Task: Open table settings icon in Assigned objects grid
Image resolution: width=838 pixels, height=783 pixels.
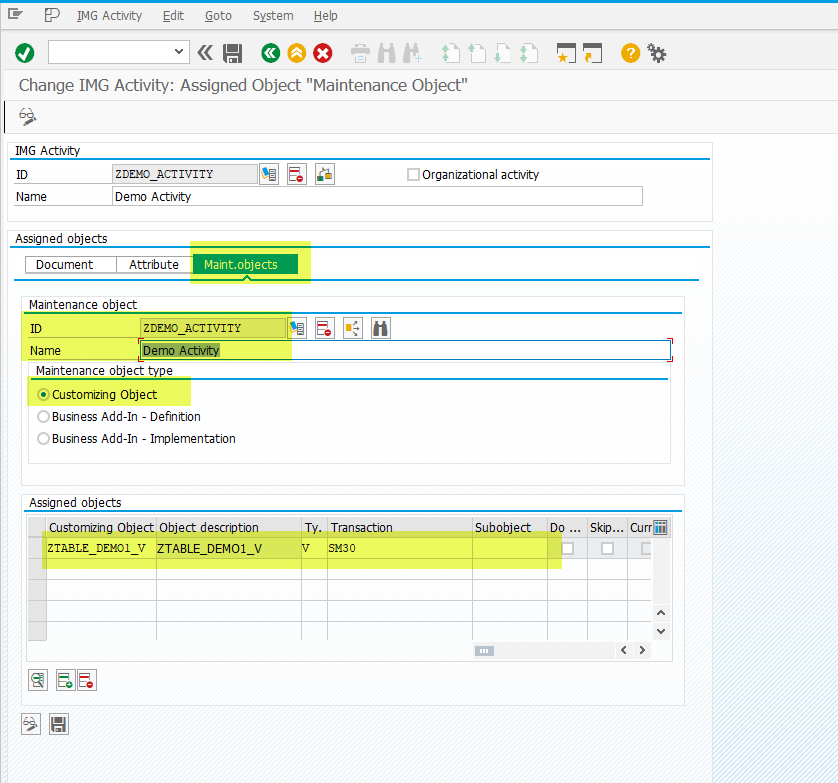Action: point(661,528)
